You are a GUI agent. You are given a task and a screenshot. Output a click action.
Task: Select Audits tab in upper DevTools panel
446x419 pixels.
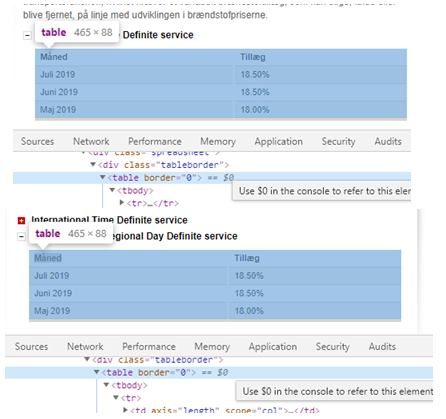[388, 141]
